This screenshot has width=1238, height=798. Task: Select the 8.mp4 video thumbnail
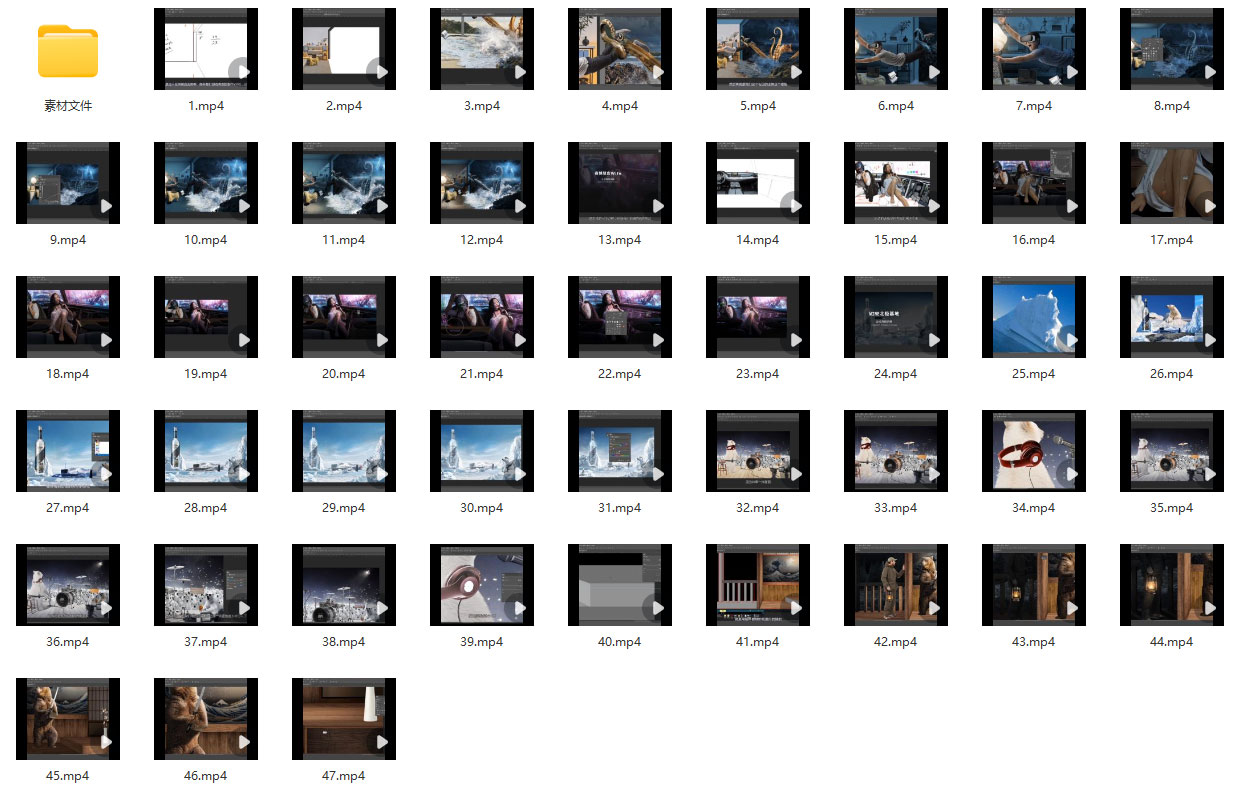1172,49
